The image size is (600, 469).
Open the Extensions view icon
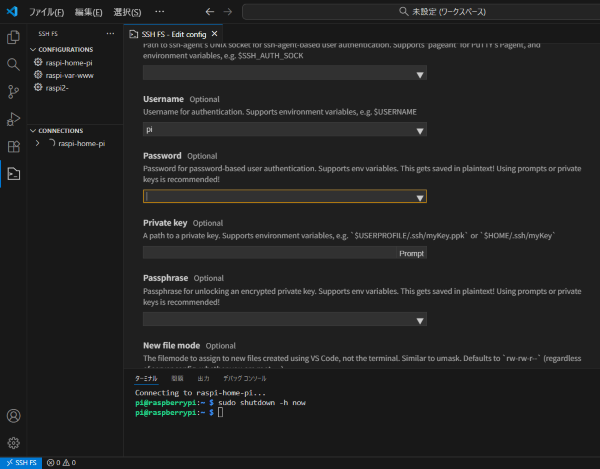tap(14, 147)
